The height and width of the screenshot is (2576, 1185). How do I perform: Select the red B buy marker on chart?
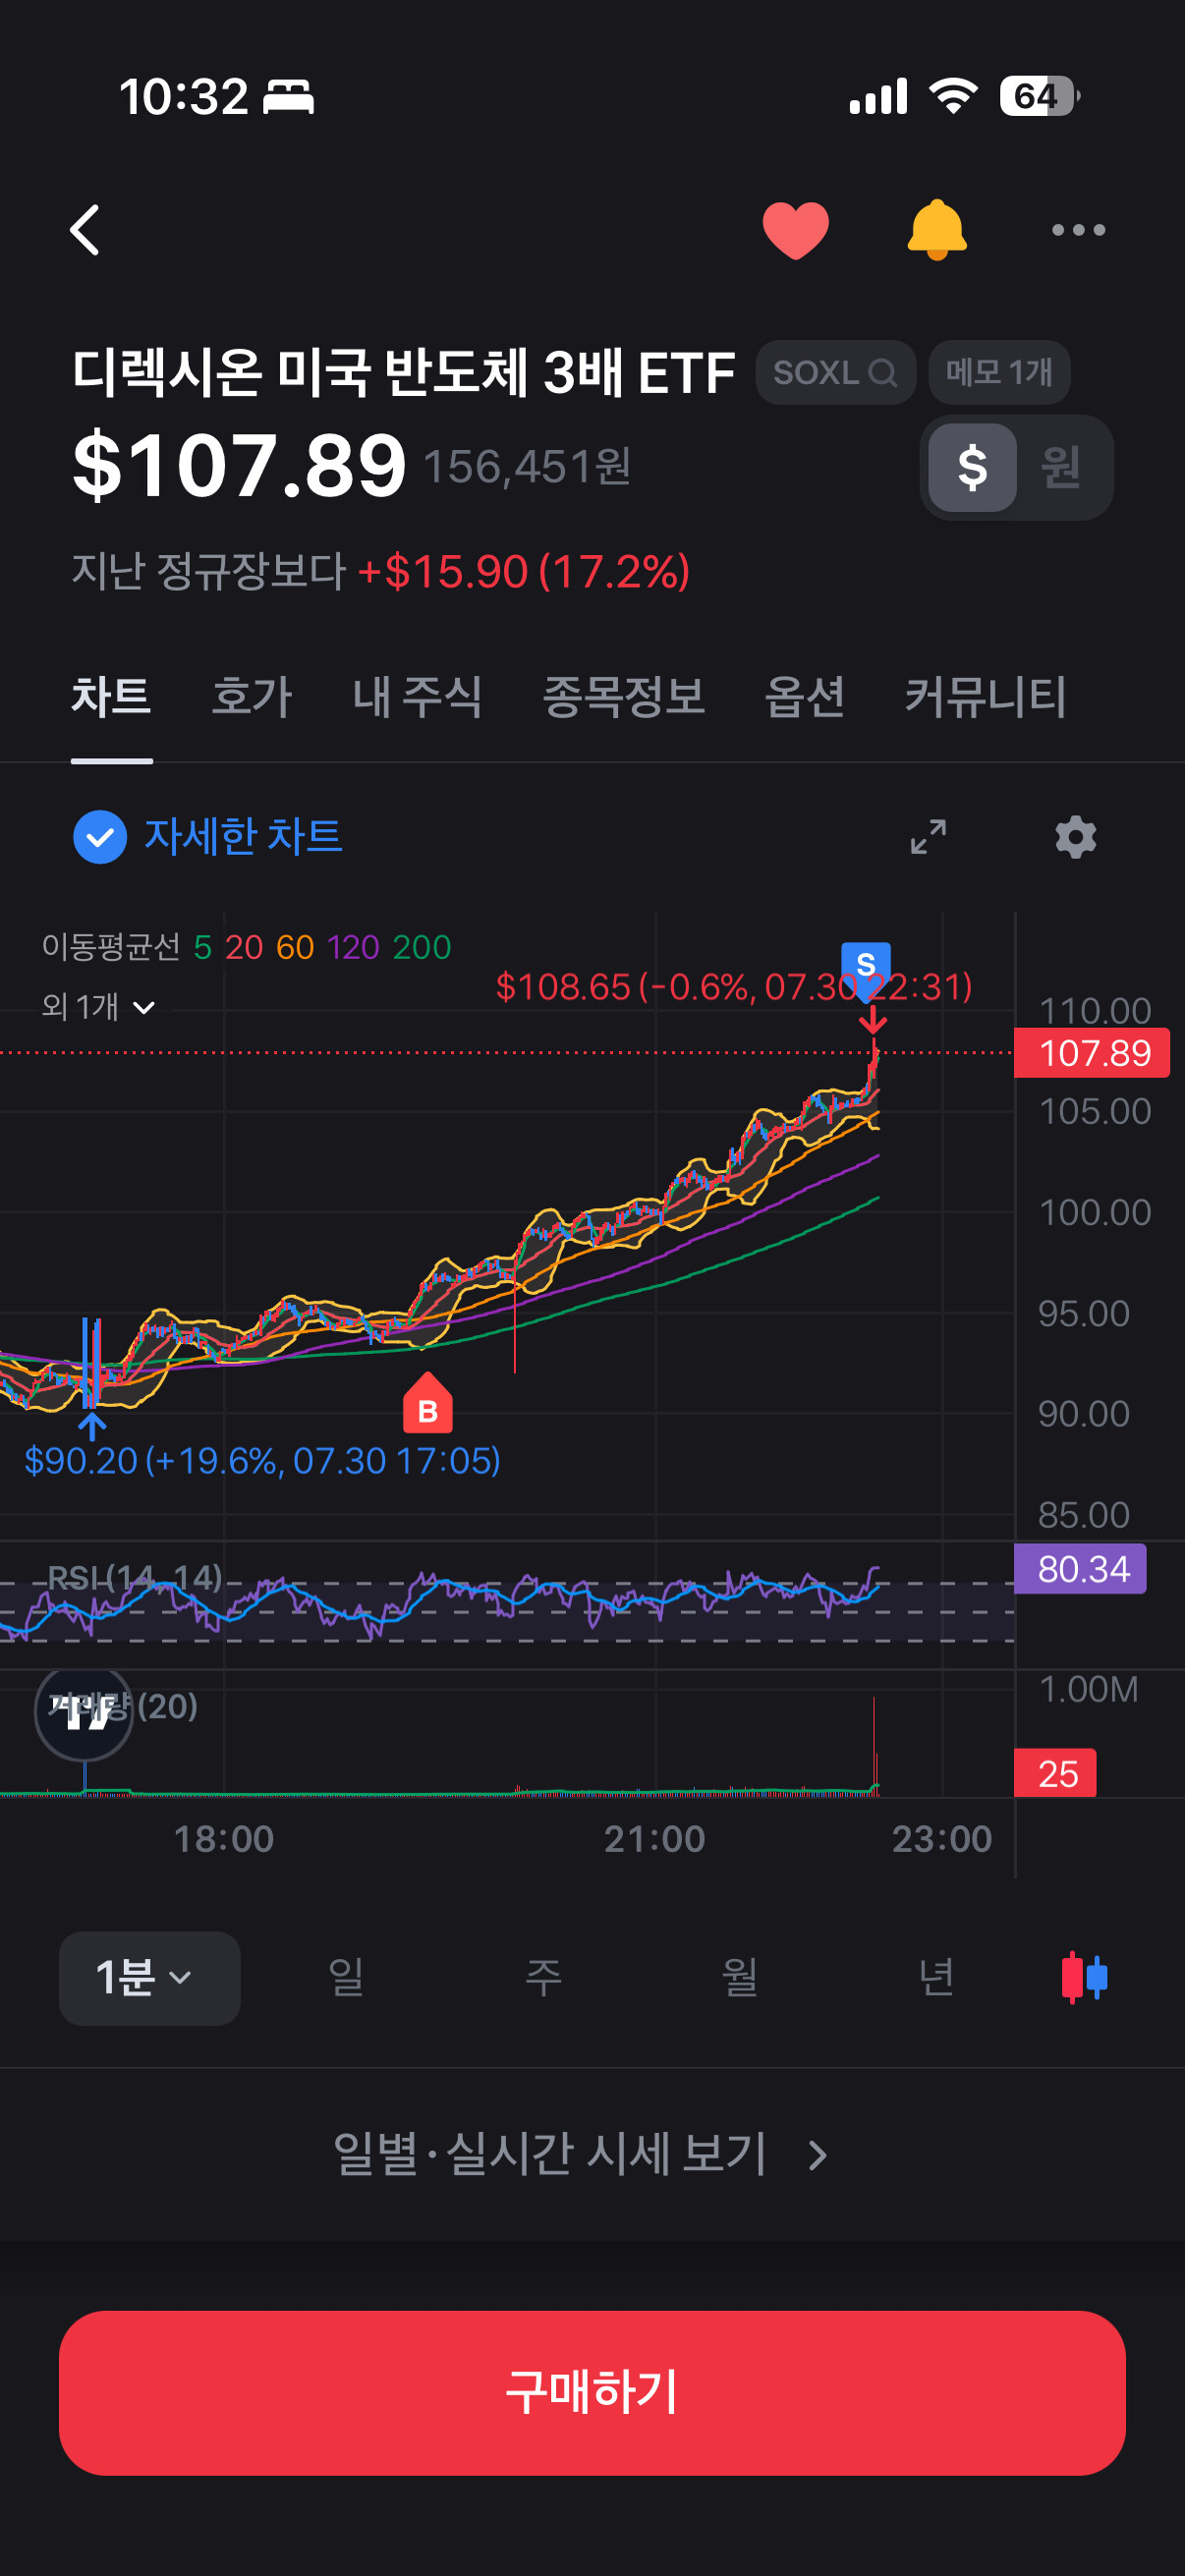click(x=428, y=1404)
